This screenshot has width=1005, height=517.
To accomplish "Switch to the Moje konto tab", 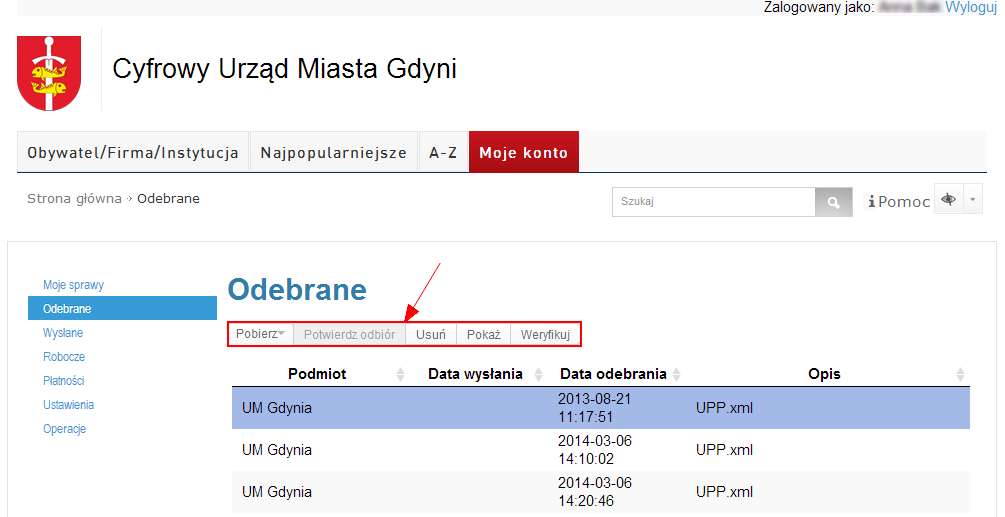I will click(x=523, y=153).
